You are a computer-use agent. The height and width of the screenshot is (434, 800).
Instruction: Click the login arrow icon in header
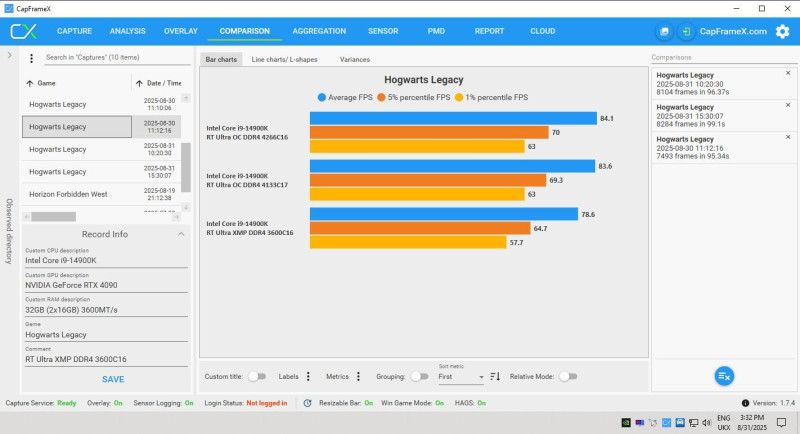tap(686, 32)
